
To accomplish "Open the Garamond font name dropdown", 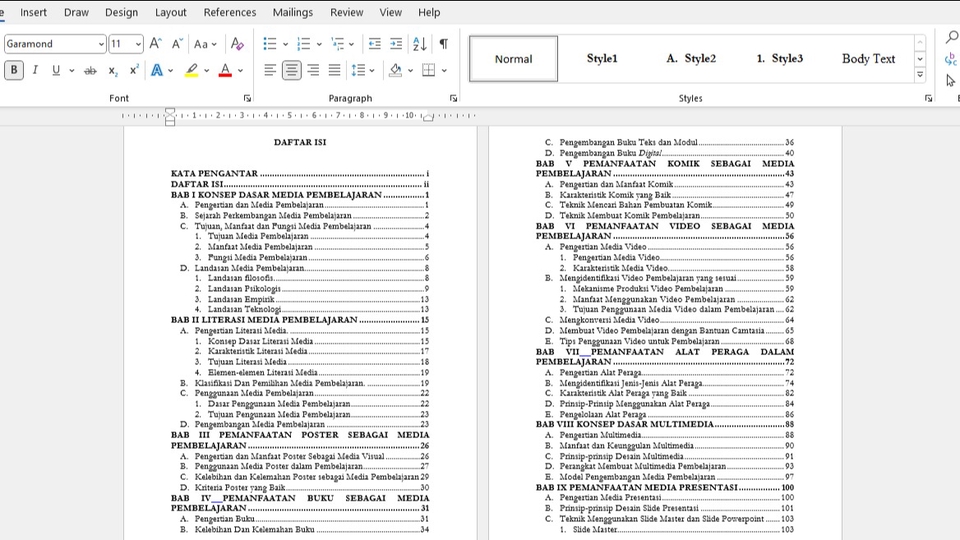I will (x=101, y=44).
